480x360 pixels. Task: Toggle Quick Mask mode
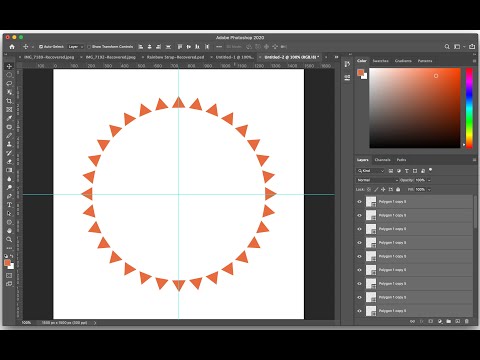point(9,275)
